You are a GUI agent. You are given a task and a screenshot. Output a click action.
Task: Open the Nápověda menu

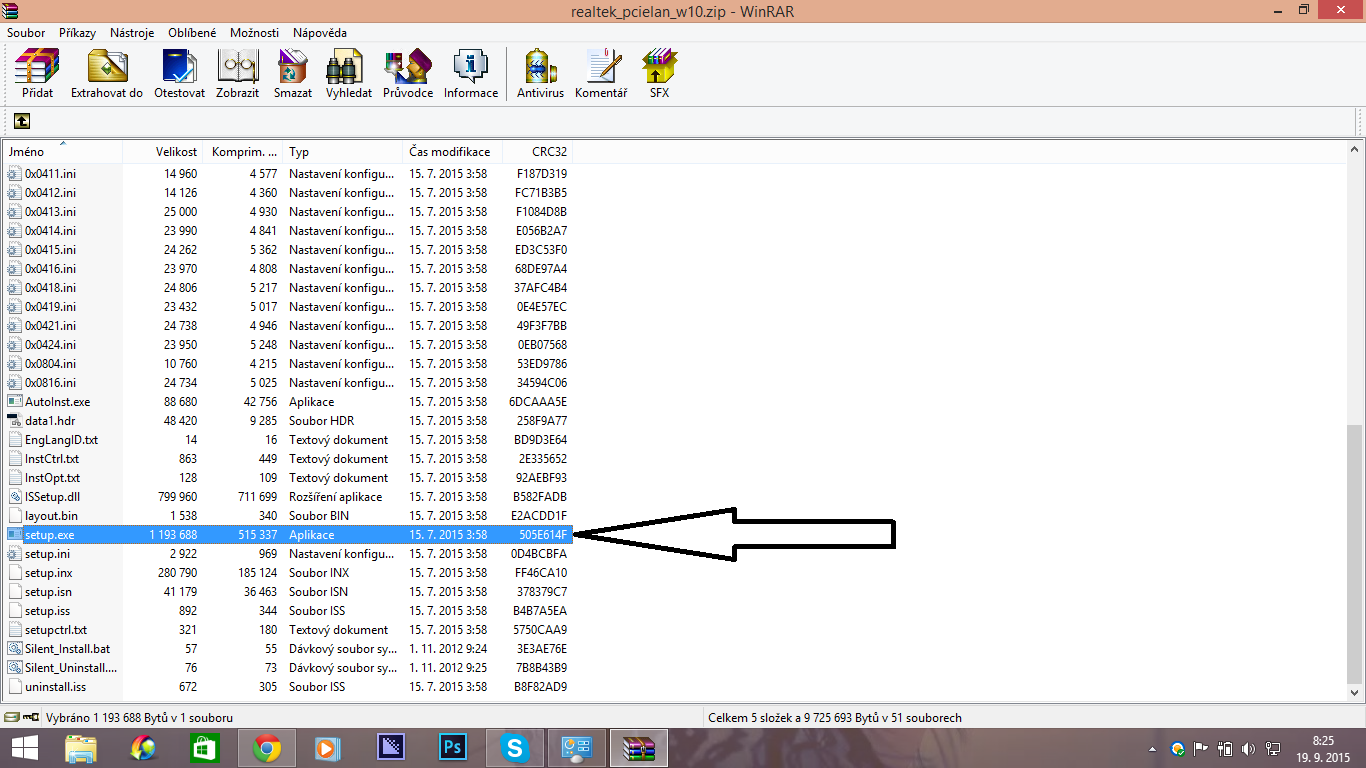(321, 33)
